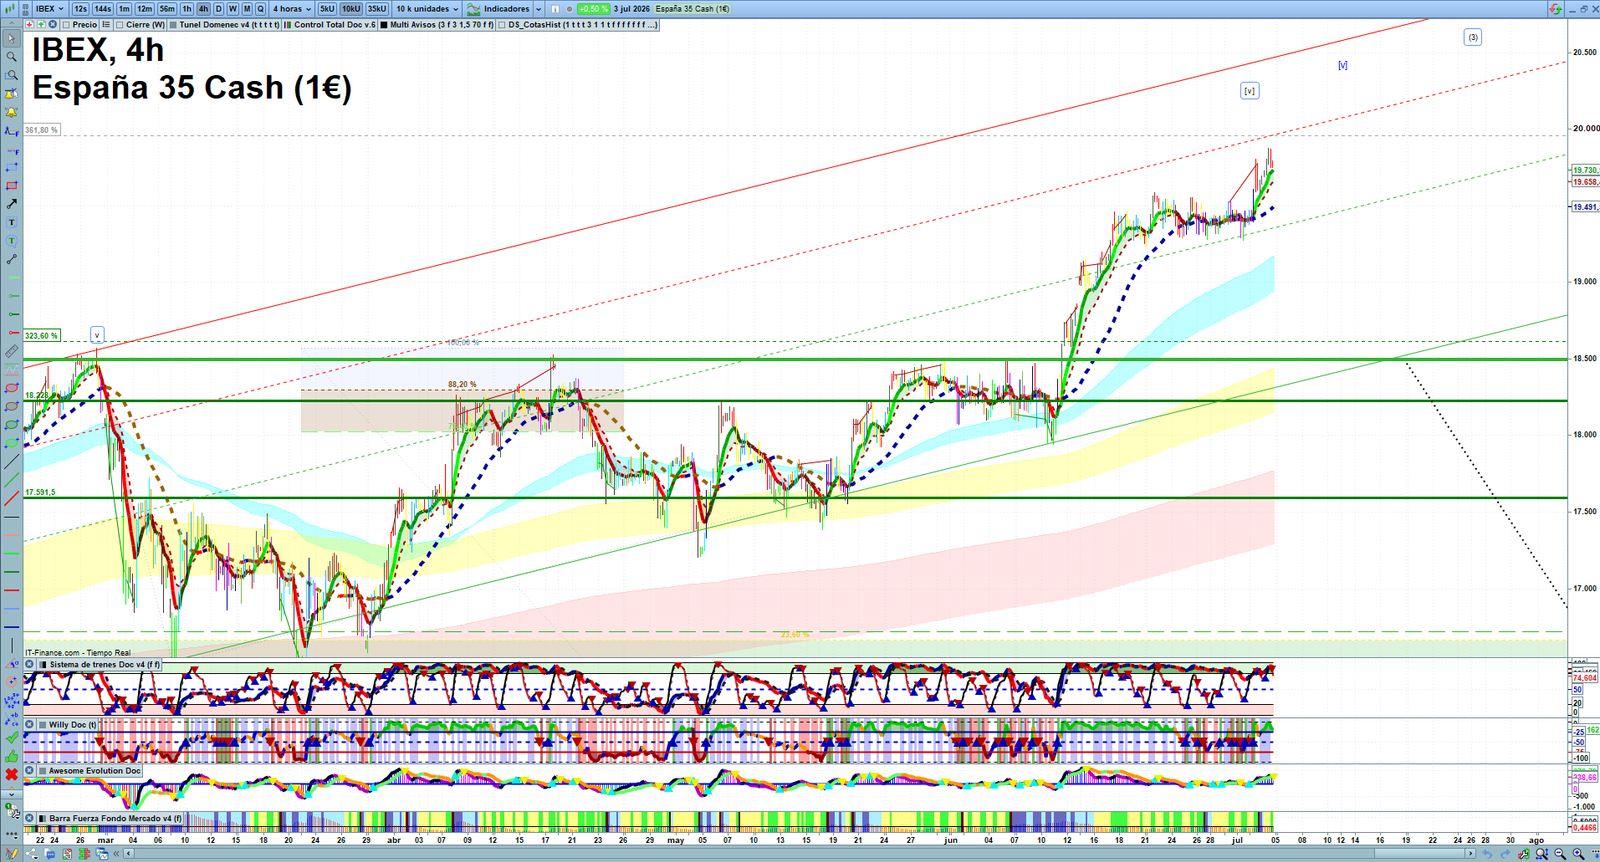
Task: Select the zoom-area tool
Action: 12,75
